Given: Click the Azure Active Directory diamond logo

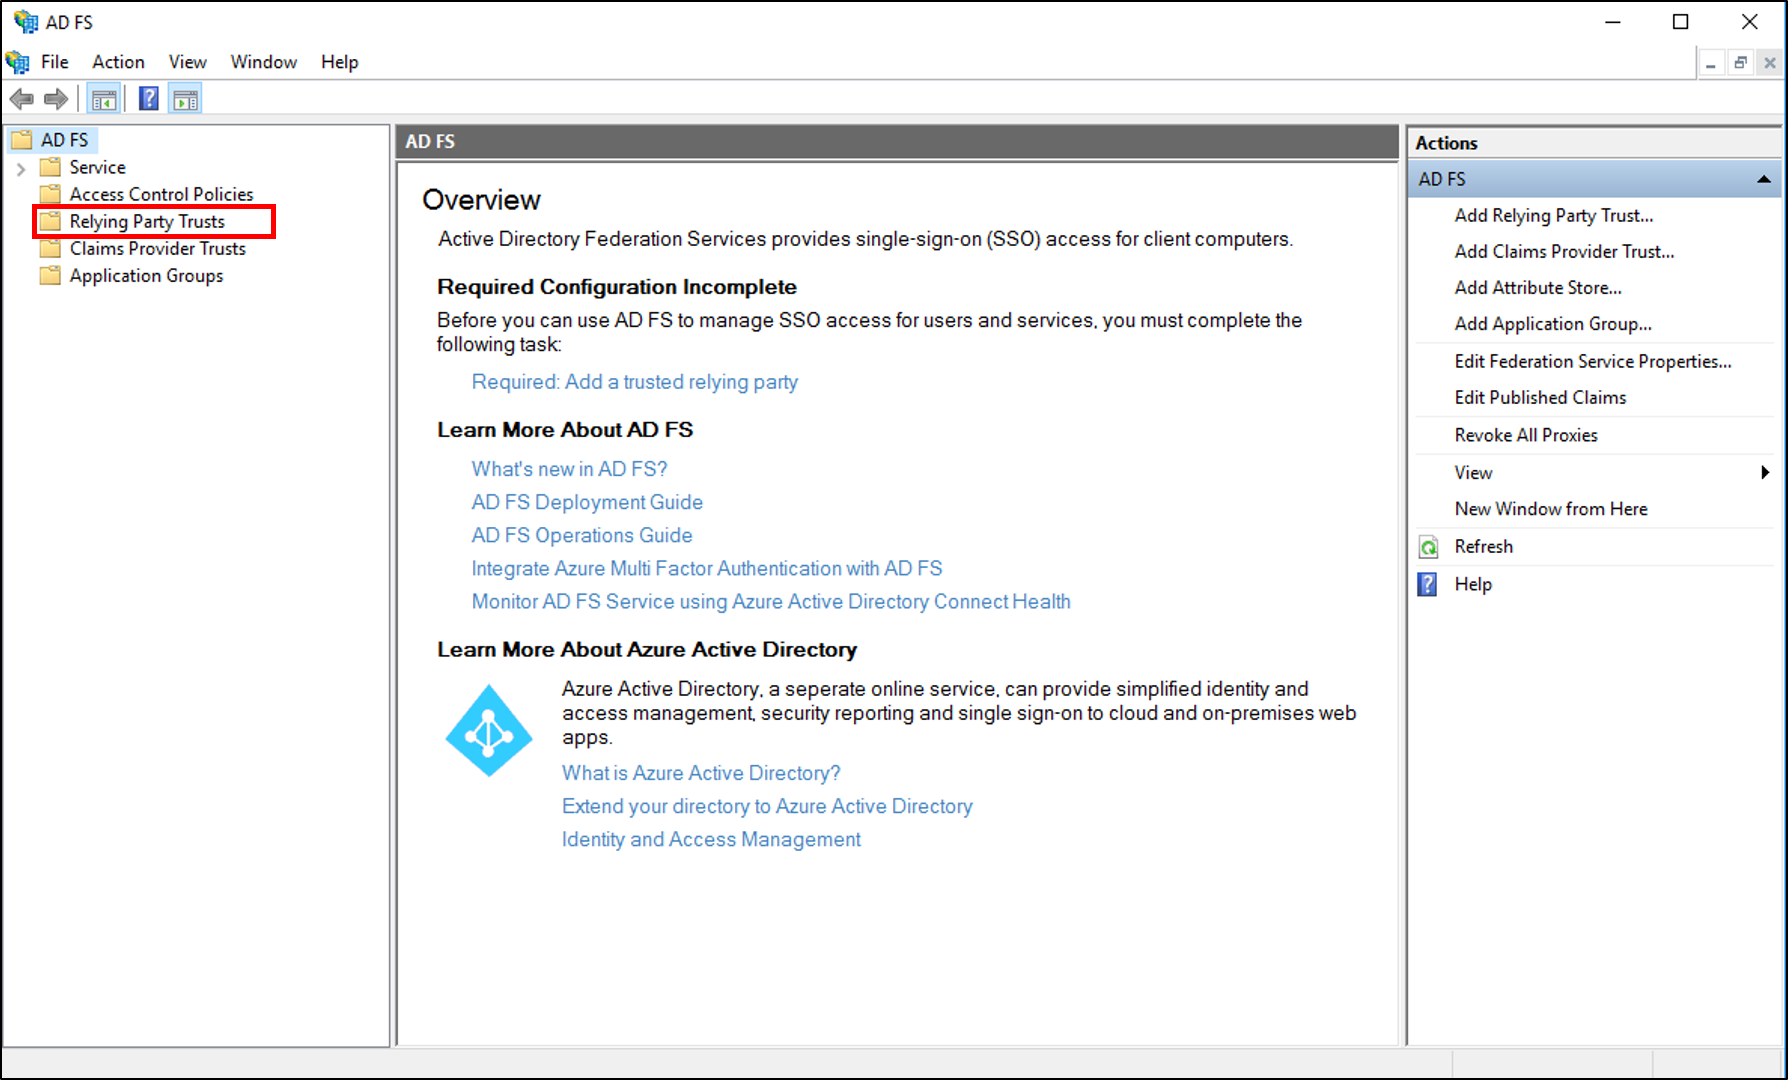Looking at the screenshot, I should point(488,732).
